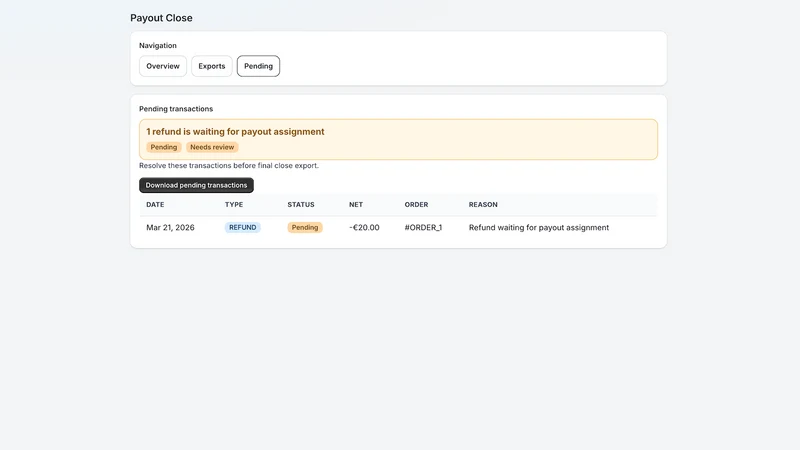Click the STATUS column header
Screen dimensions: 800x450
point(301,205)
